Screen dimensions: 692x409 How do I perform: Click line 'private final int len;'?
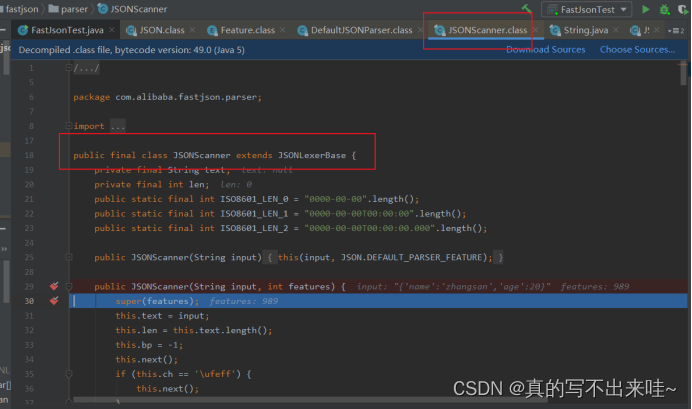point(151,184)
